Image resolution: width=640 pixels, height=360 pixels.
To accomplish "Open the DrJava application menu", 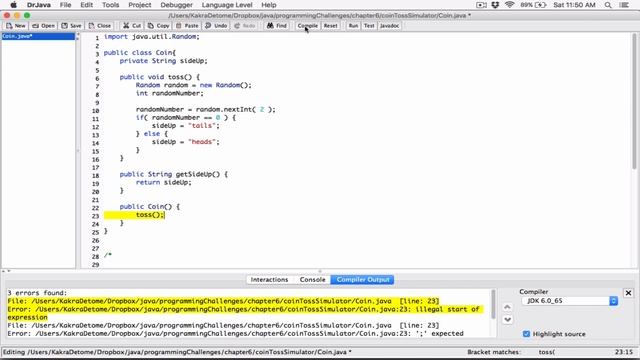I will pos(39,5).
